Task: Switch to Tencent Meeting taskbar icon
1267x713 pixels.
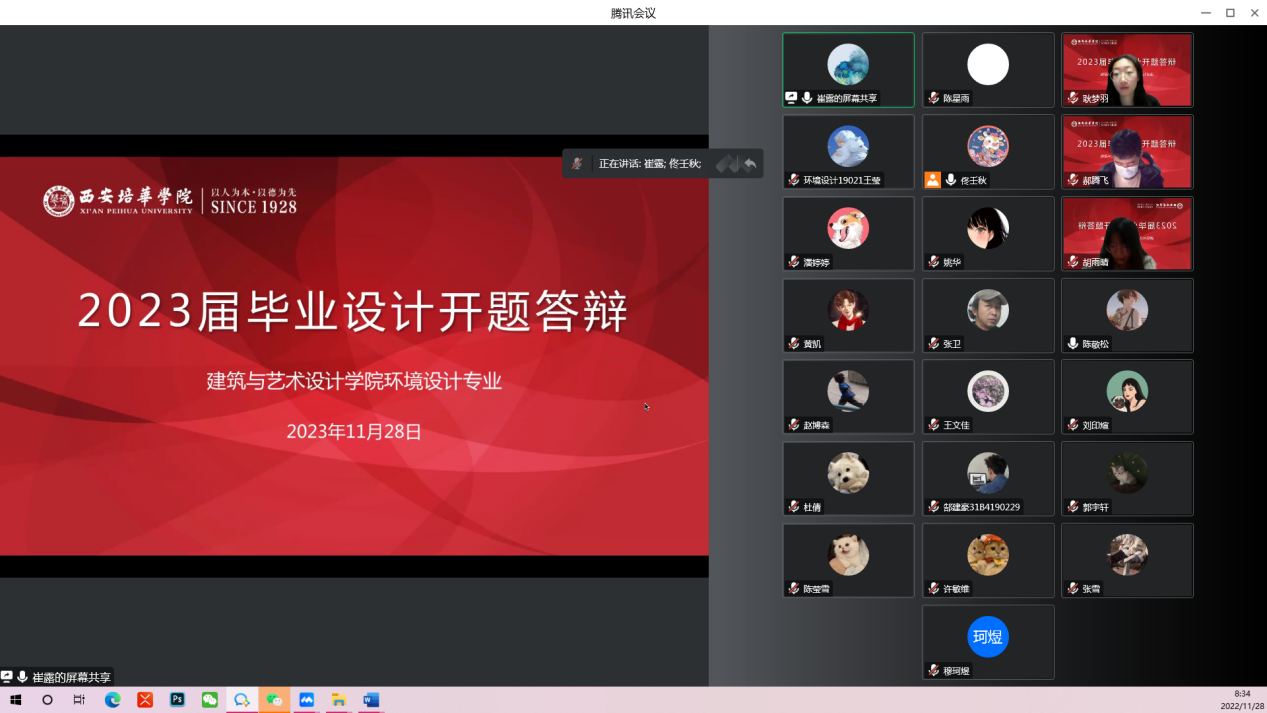Action: (306, 700)
